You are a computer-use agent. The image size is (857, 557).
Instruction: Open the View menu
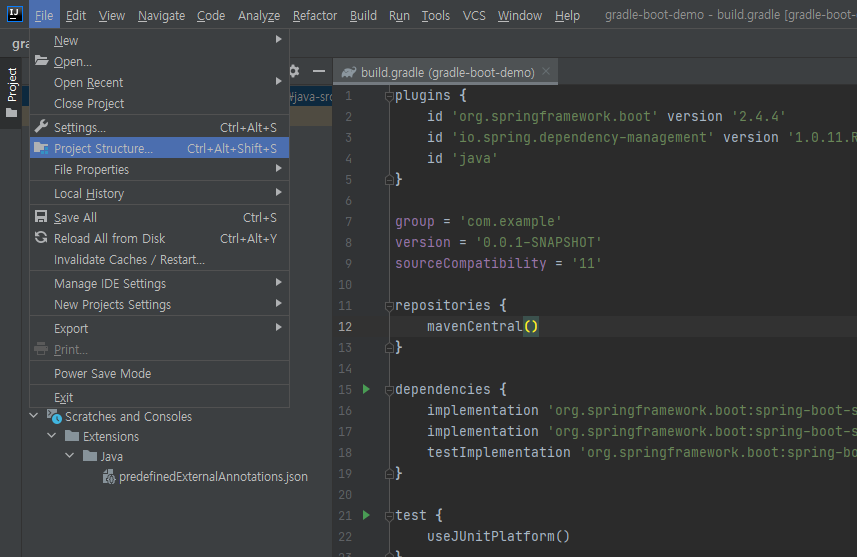[111, 15]
